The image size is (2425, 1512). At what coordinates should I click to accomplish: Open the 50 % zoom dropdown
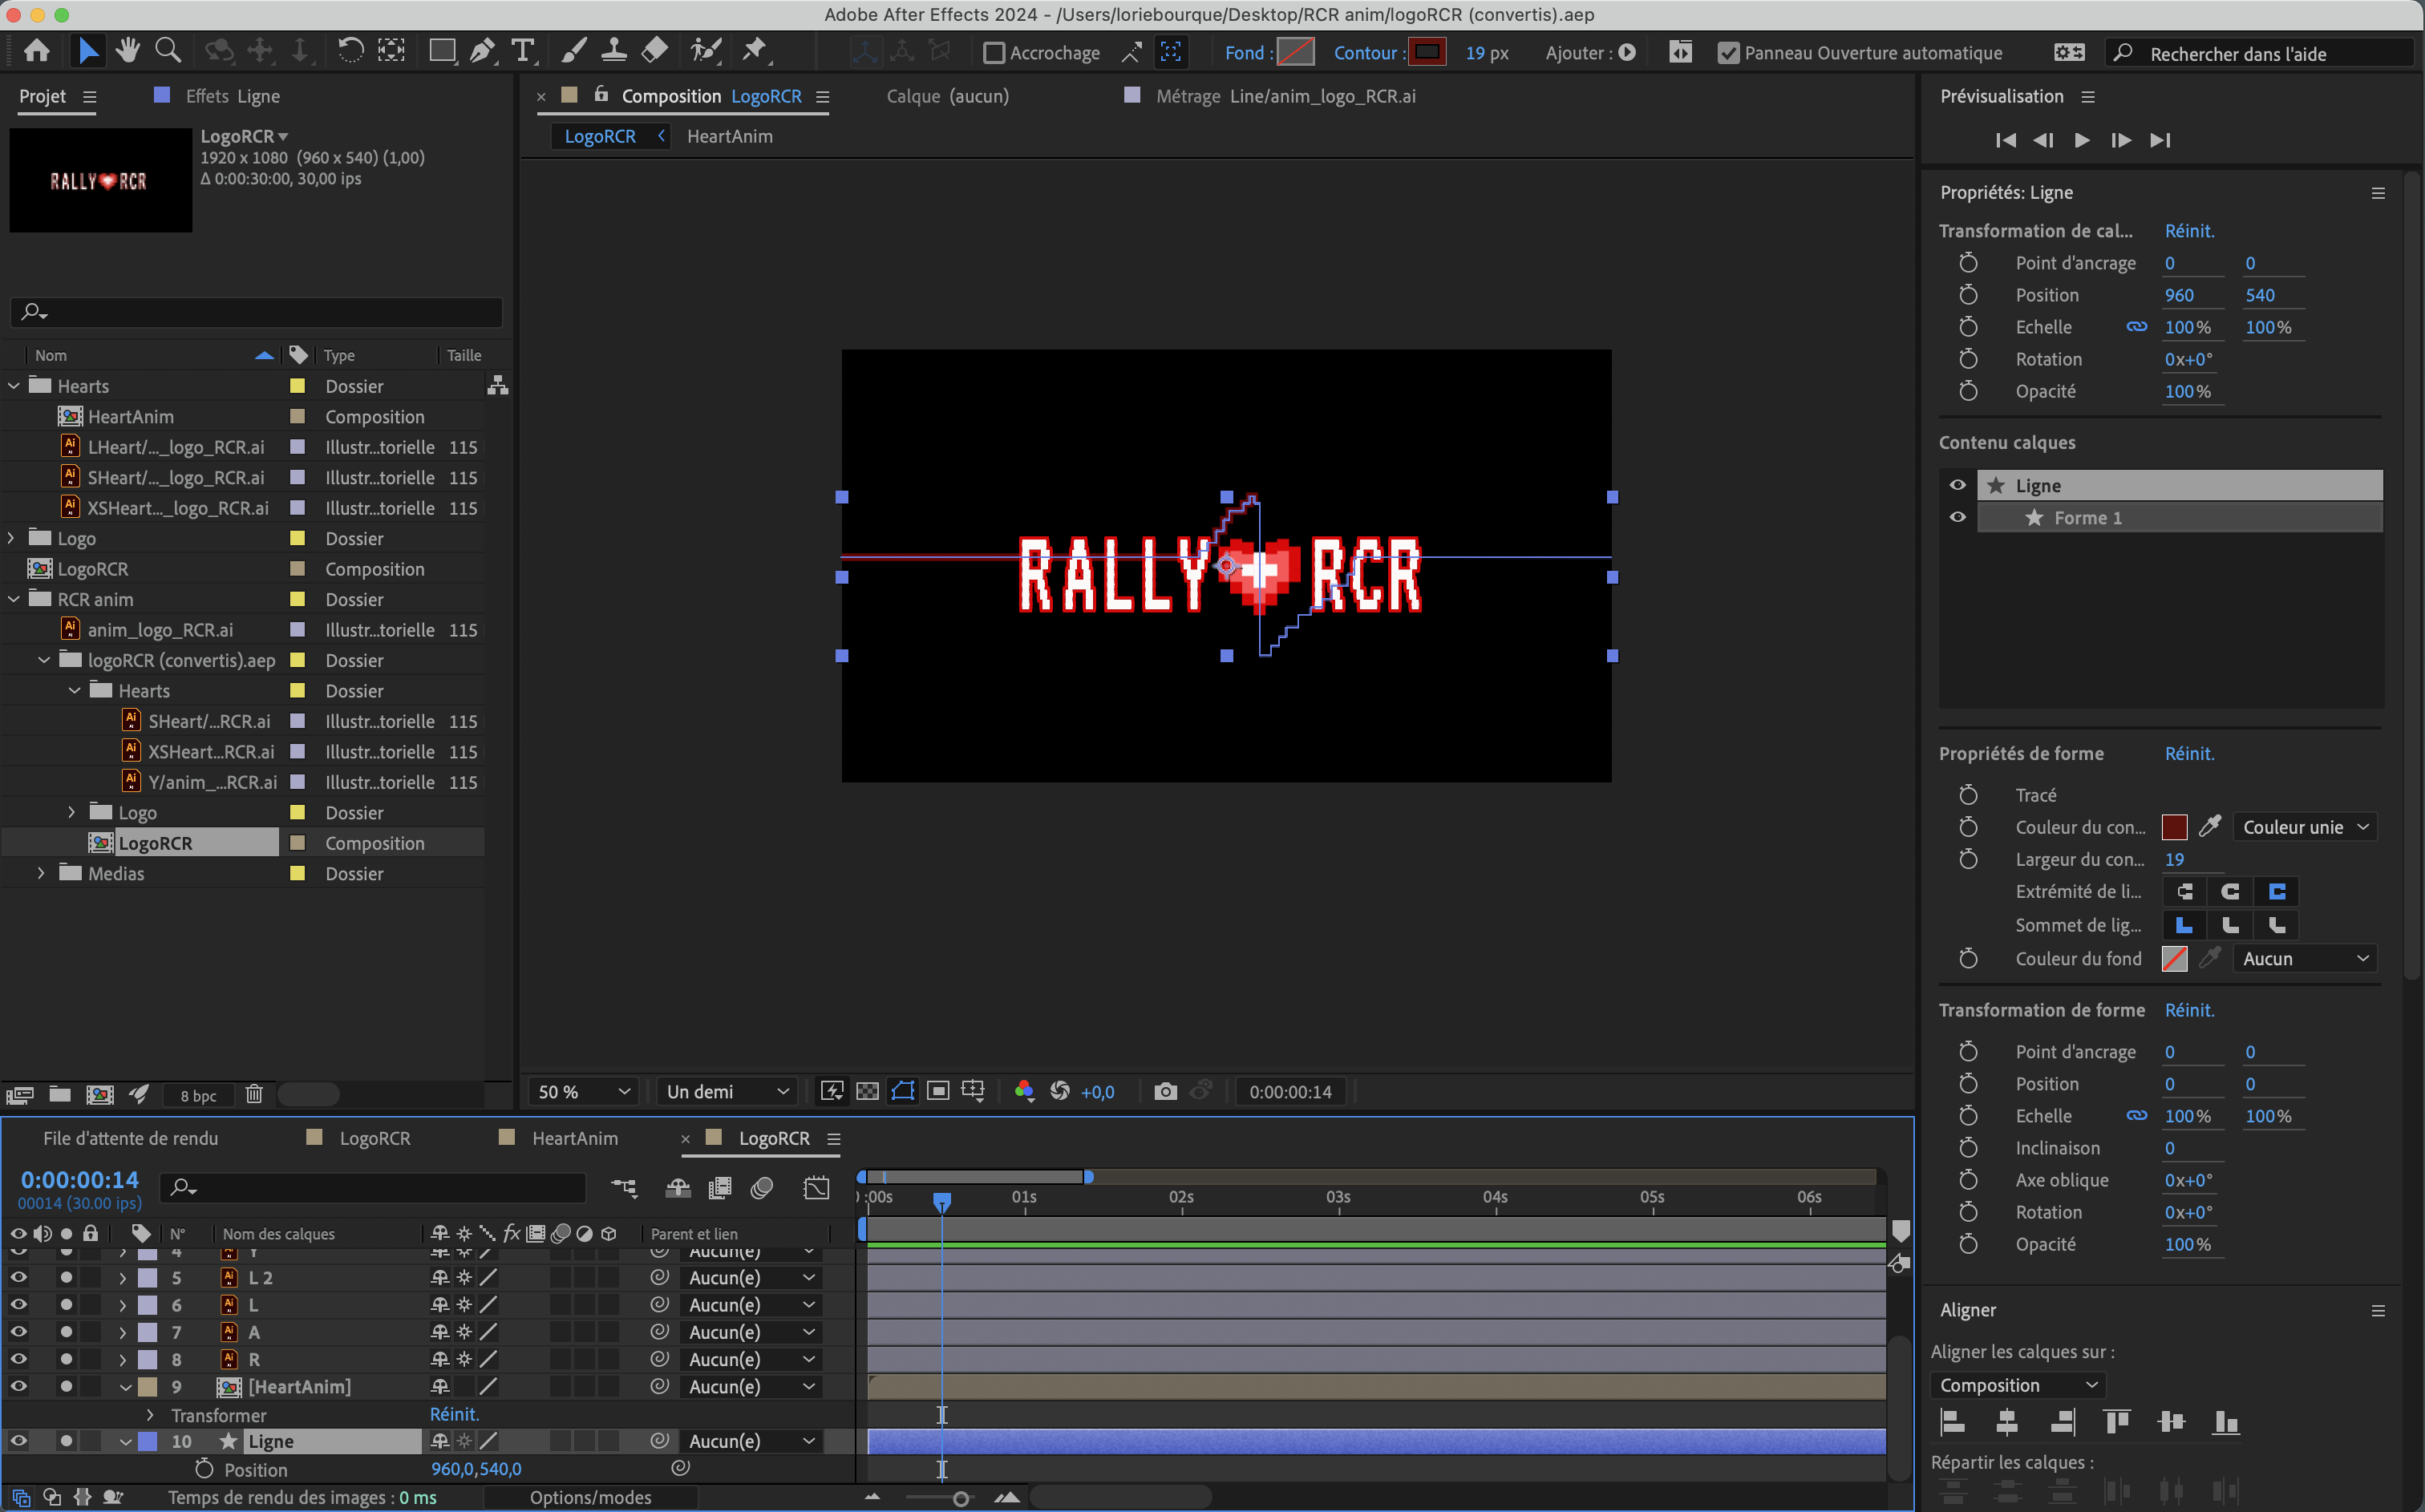[x=584, y=1091]
